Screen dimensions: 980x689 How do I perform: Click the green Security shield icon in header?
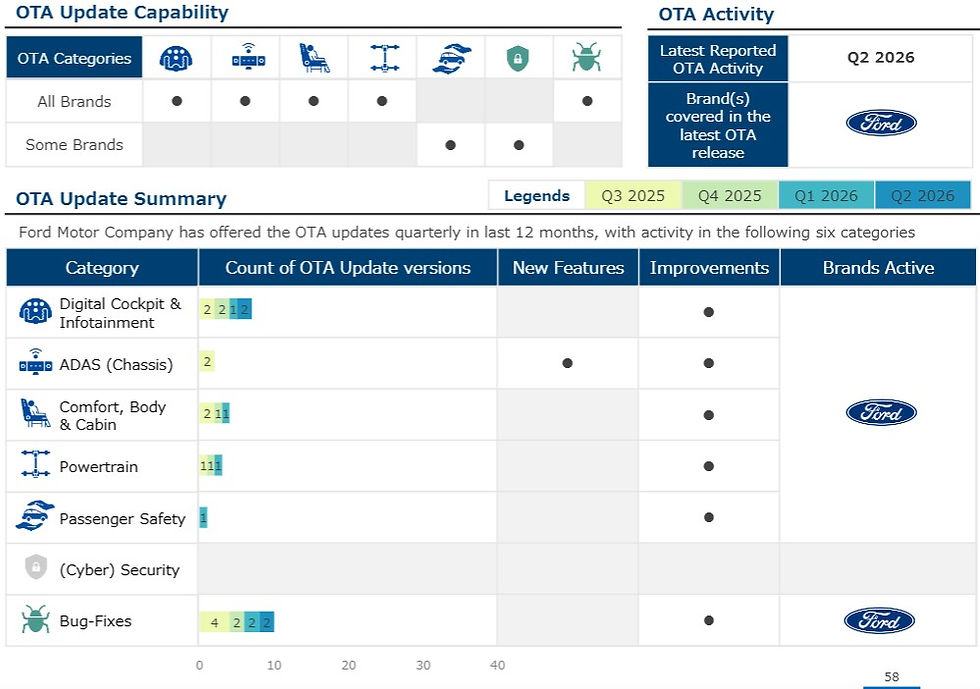tap(518, 59)
